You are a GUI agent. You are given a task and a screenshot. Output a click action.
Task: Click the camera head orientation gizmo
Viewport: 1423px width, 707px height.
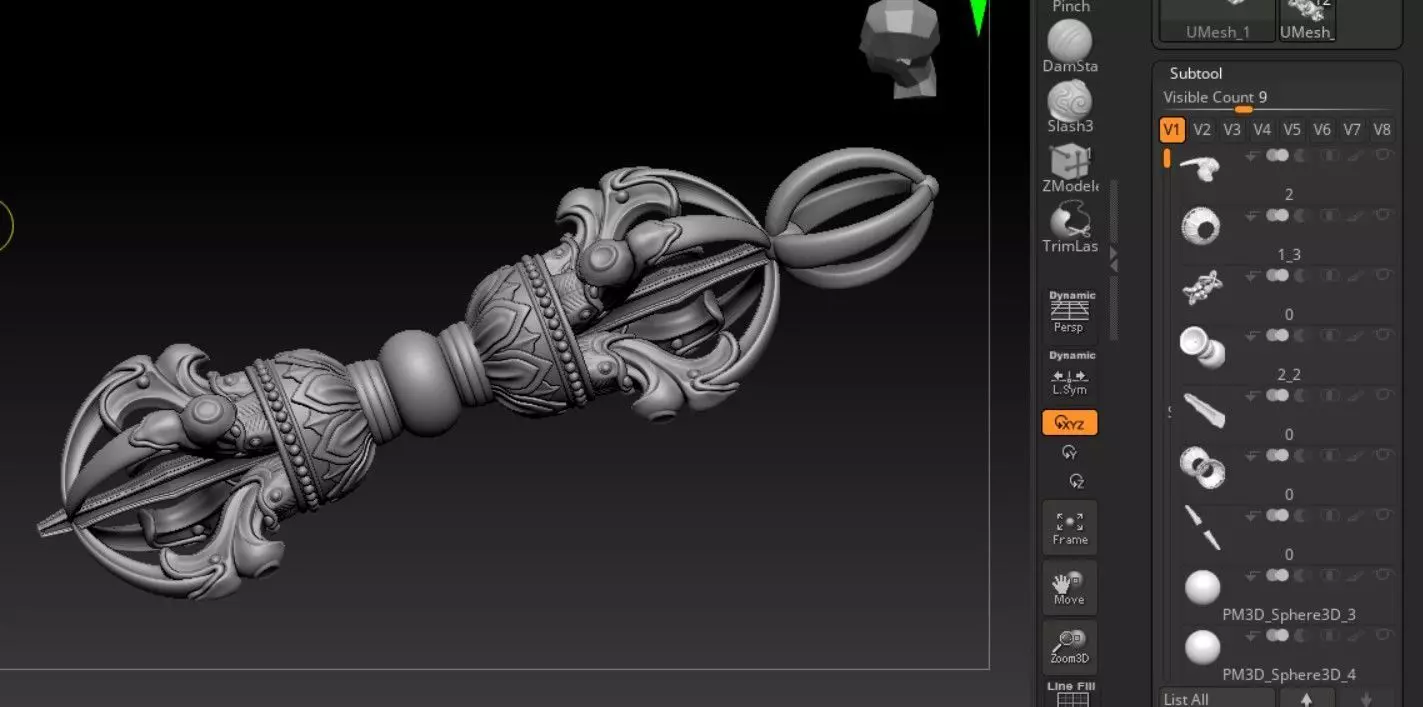point(900,48)
